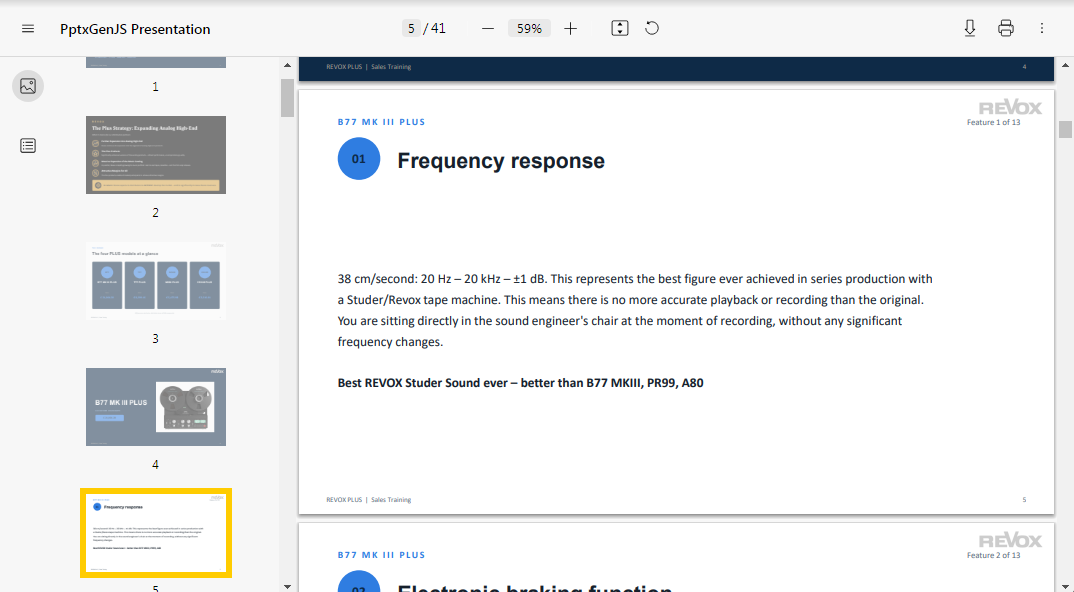Click the fit to page icon

[620, 28]
